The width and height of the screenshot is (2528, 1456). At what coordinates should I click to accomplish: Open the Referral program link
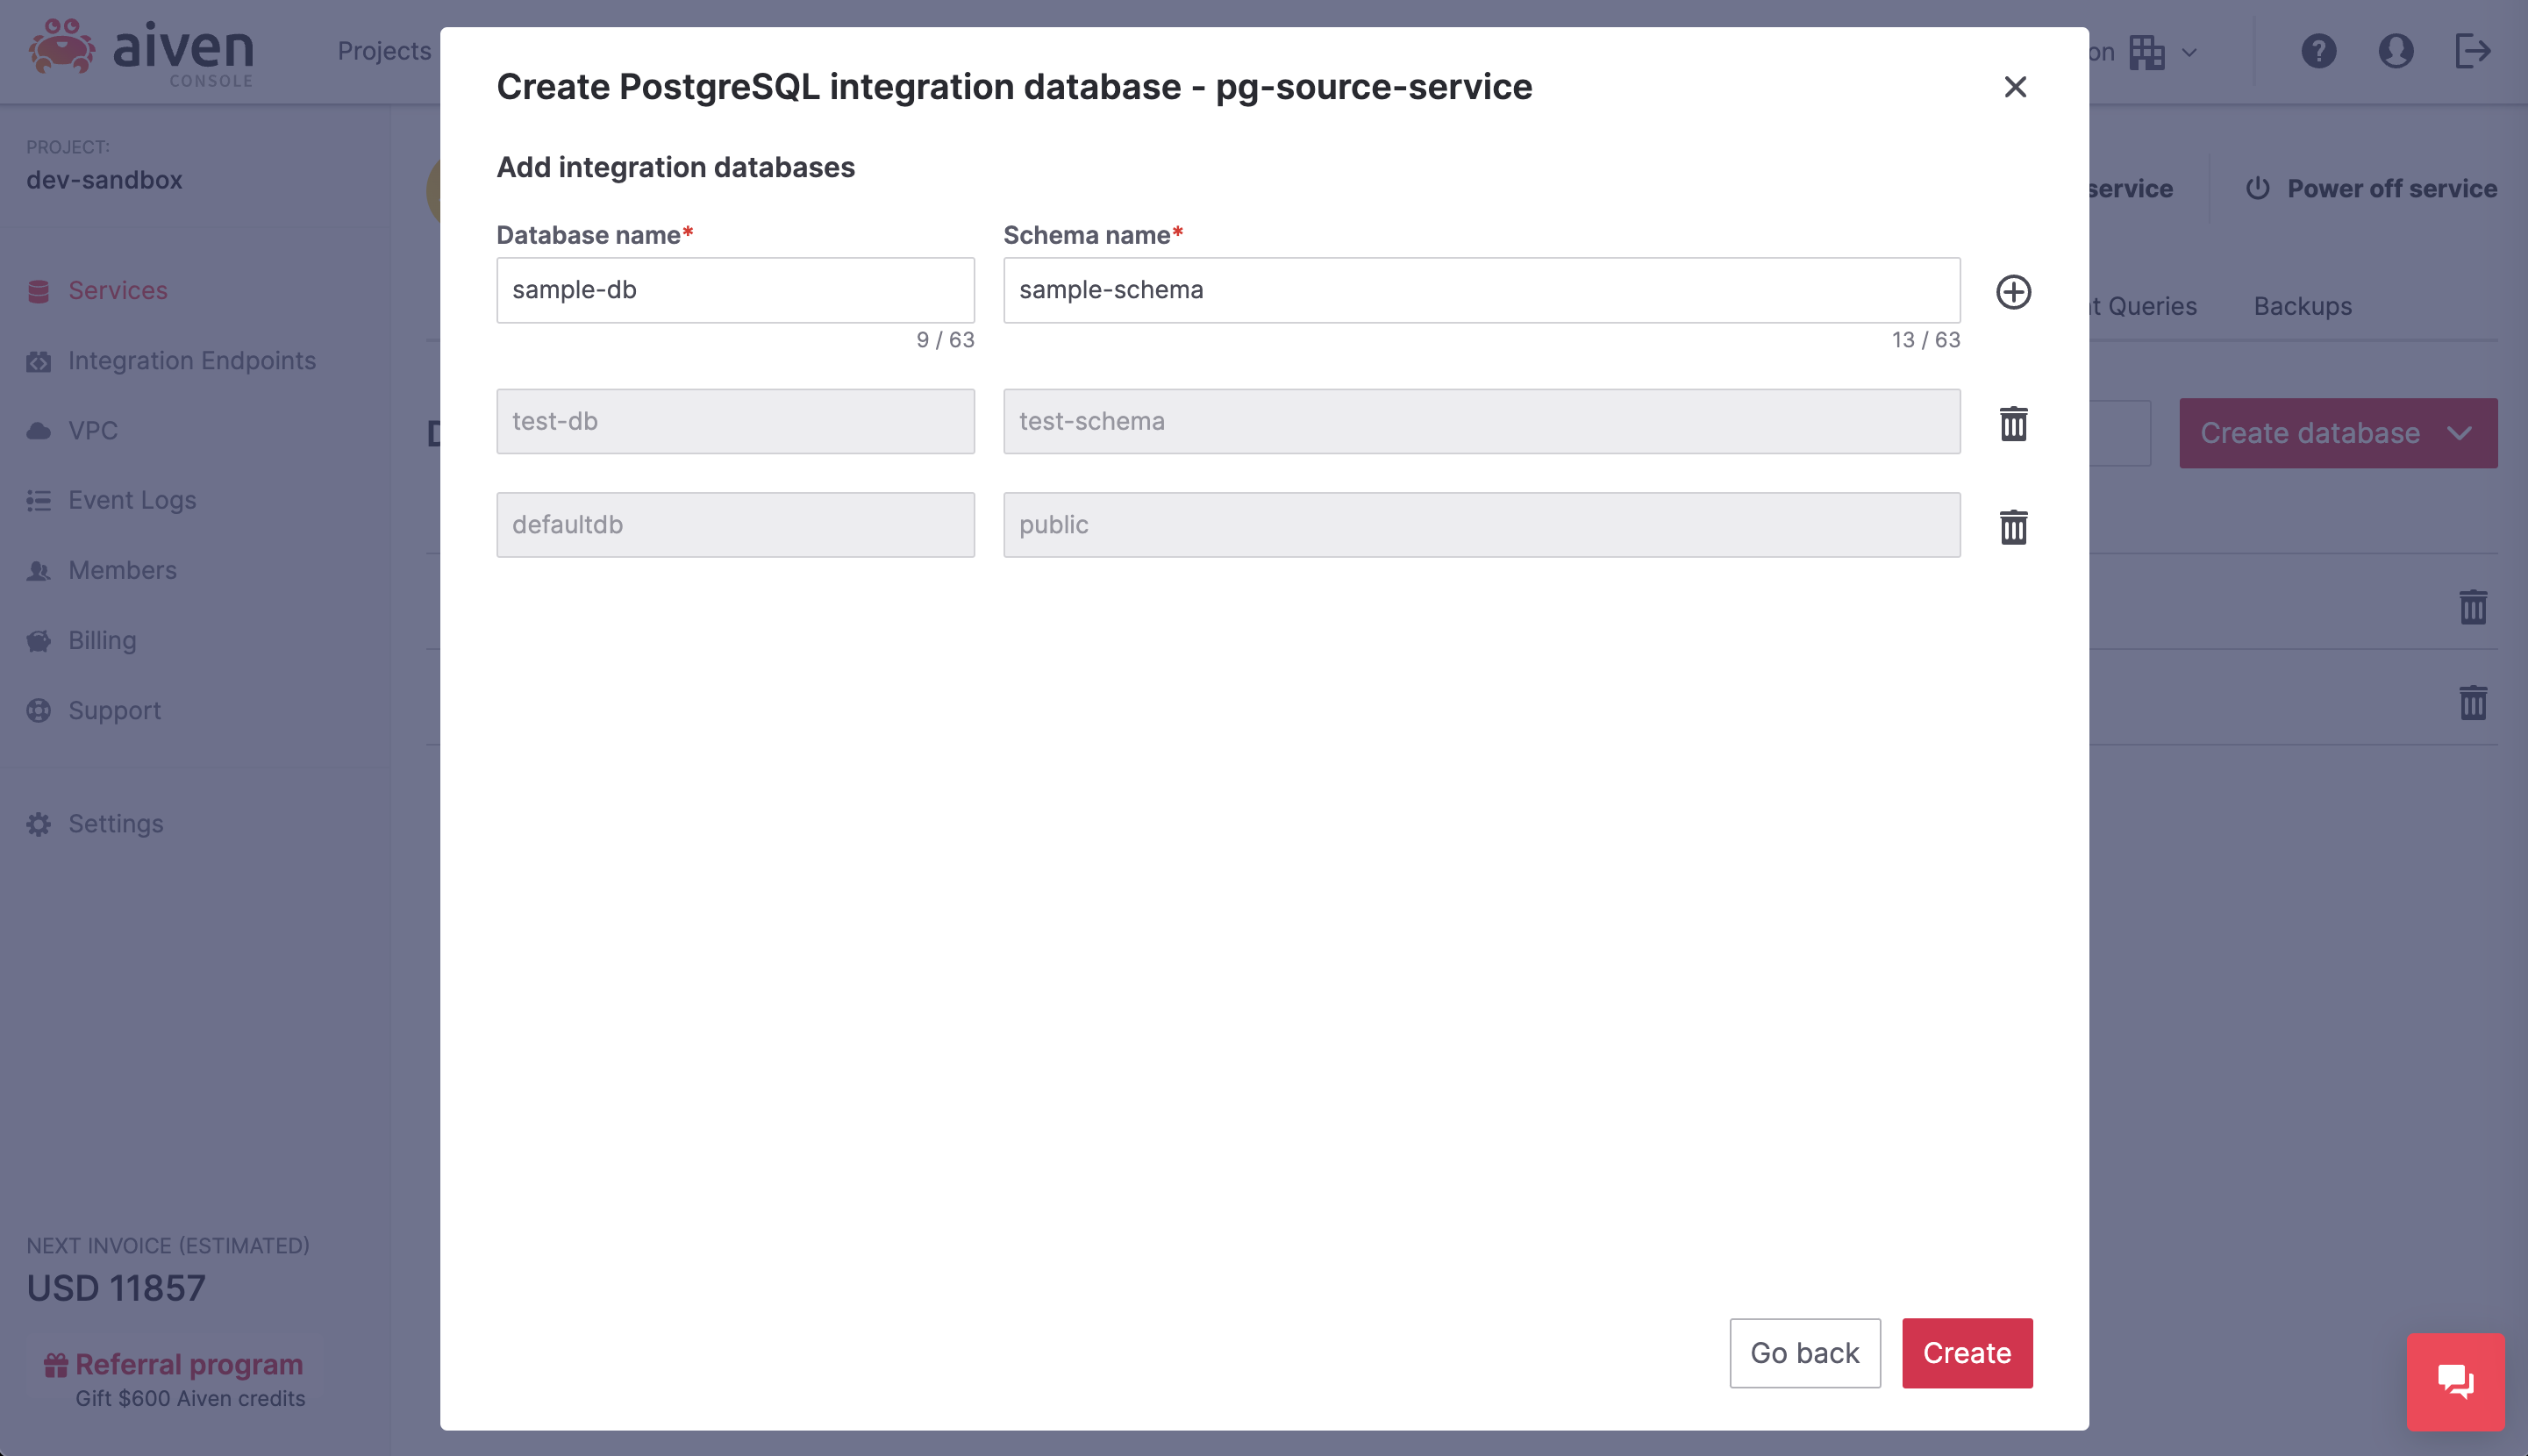(189, 1365)
